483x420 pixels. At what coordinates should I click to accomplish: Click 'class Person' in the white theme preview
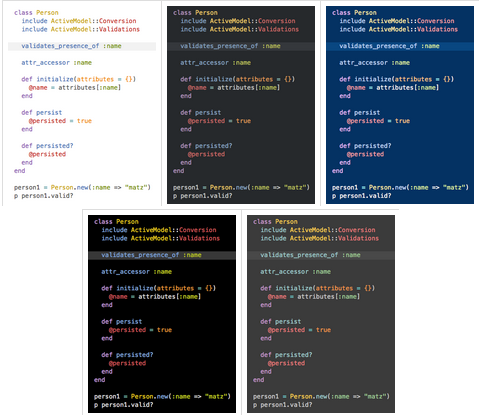(x=36, y=13)
